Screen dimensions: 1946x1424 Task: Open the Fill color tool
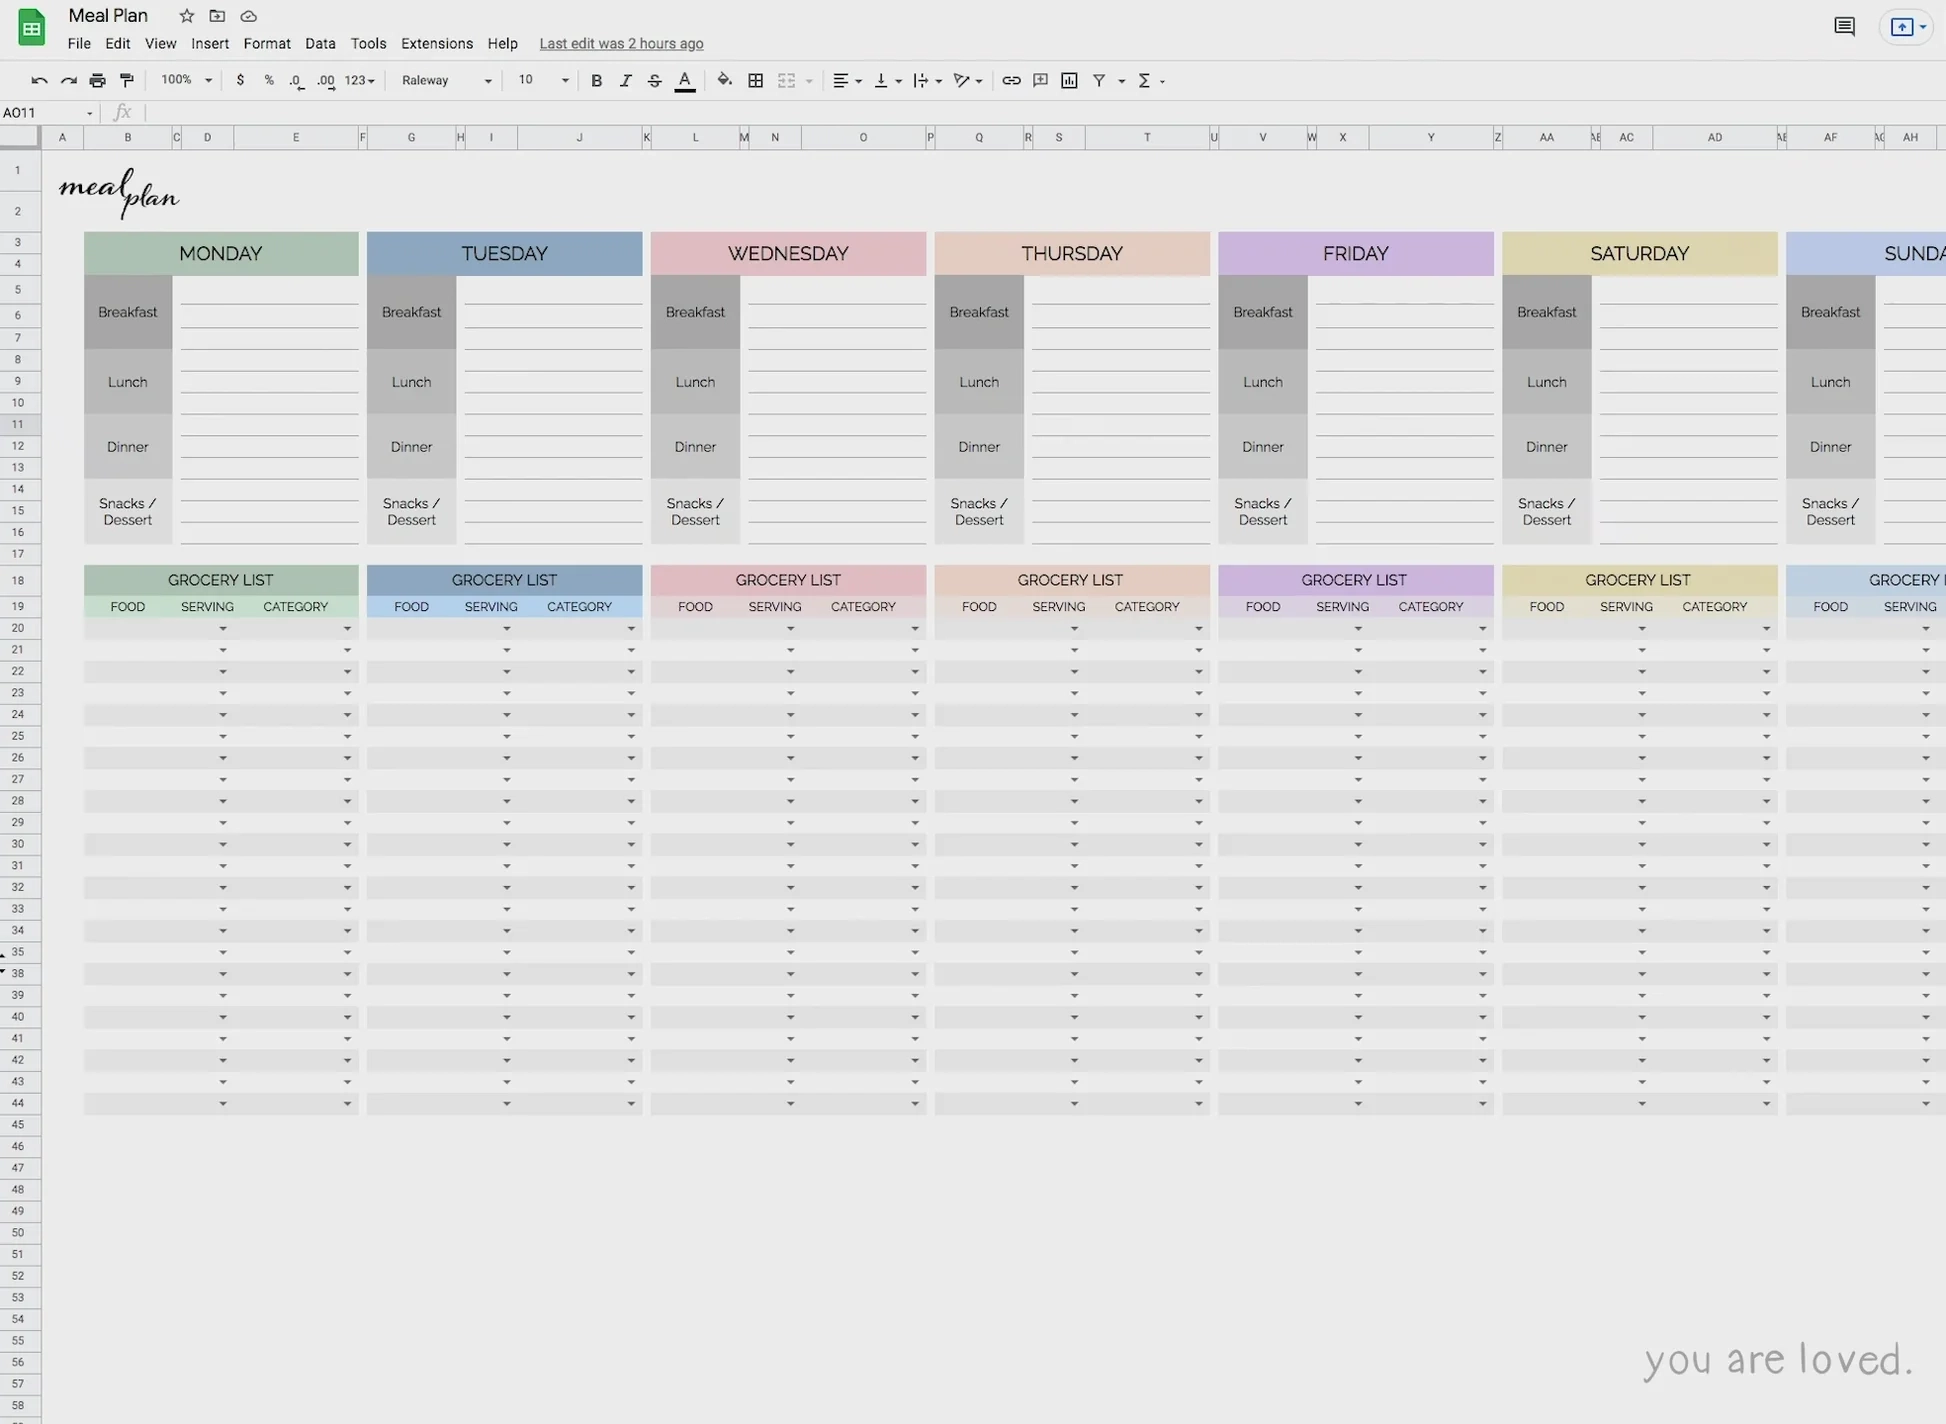pos(724,80)
